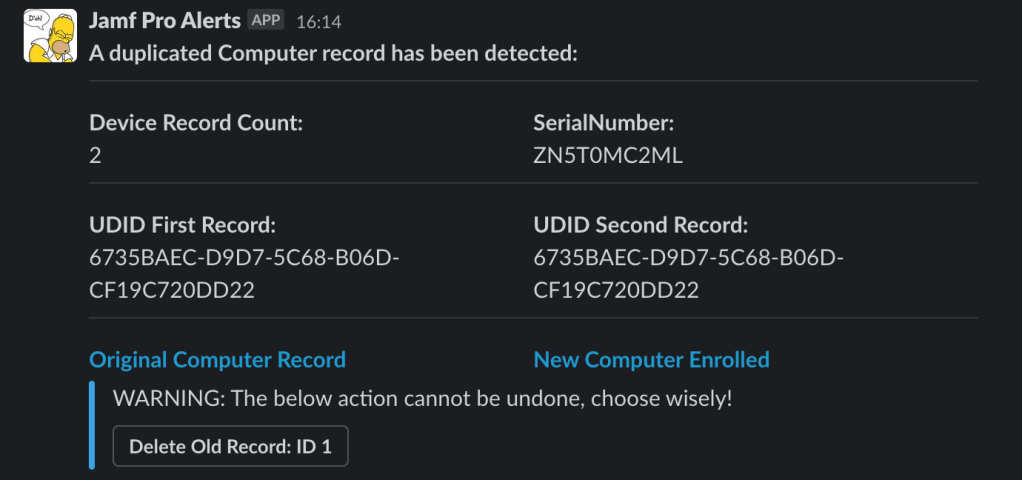The height and width of the screenshot is (480, 1022).
Task: Click the WARNING cannot be undone text
Action: click(423, 398)
